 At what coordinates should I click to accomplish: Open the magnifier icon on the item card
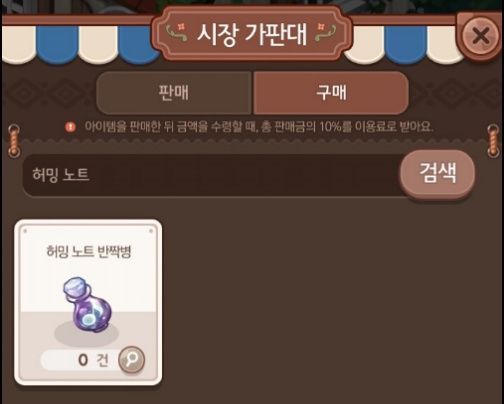pos(132,360)
